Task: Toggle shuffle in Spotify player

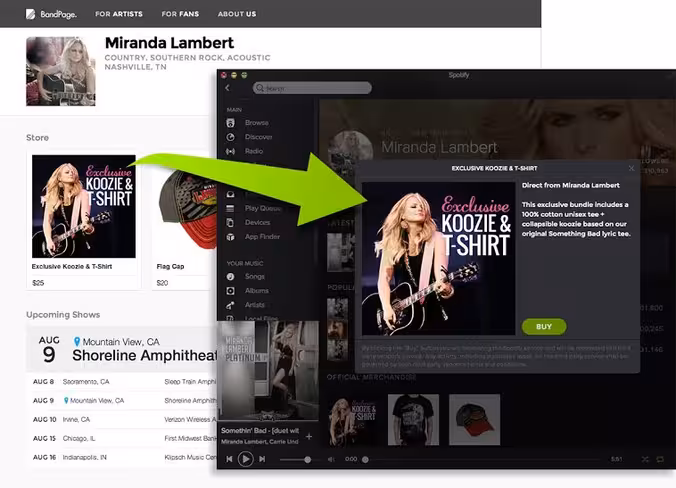Action: pos(645,460)
